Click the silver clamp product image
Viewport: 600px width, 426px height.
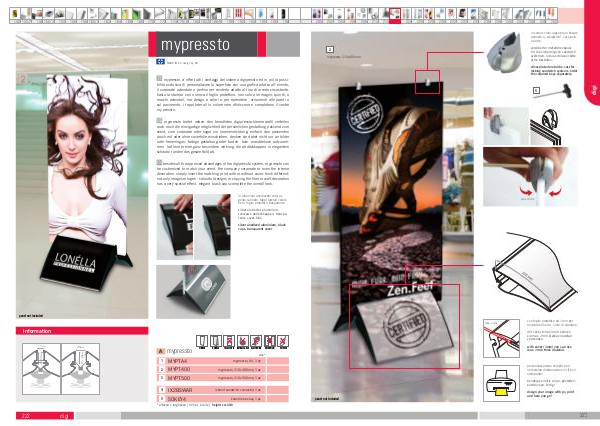[505, 51]
